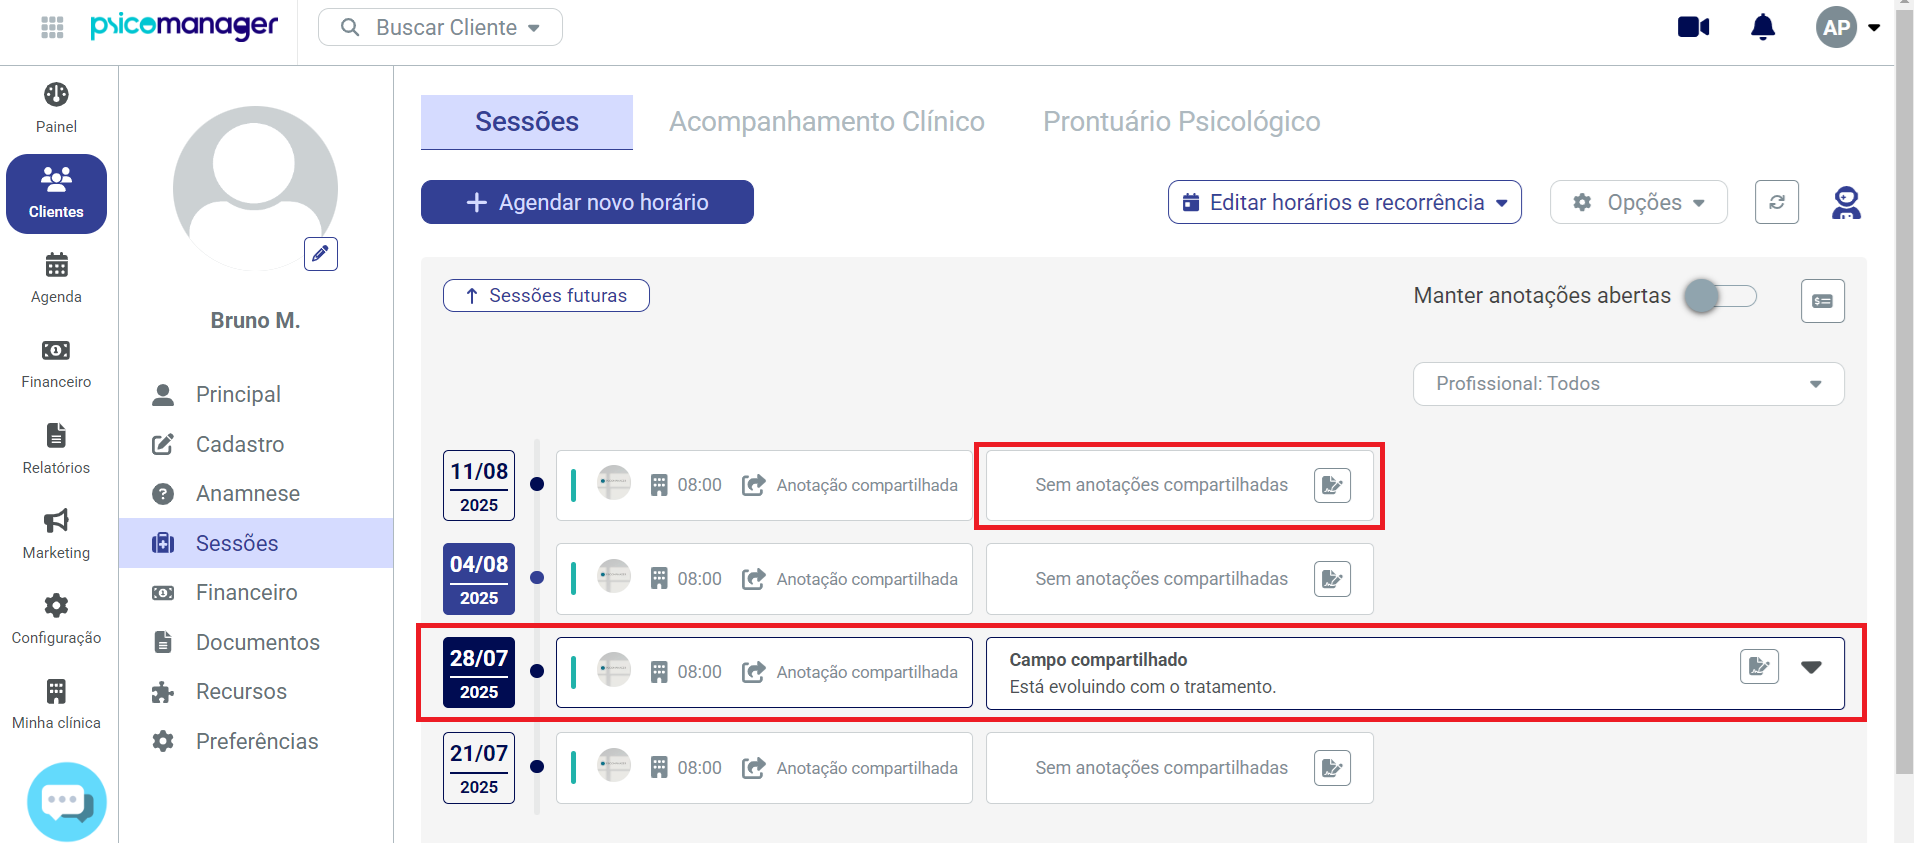Click 'Sem anotações compartilhadas' in 21/07 row
Image resolution: width=1914 pixels, height=843 pixels.
click(1162, 768)
